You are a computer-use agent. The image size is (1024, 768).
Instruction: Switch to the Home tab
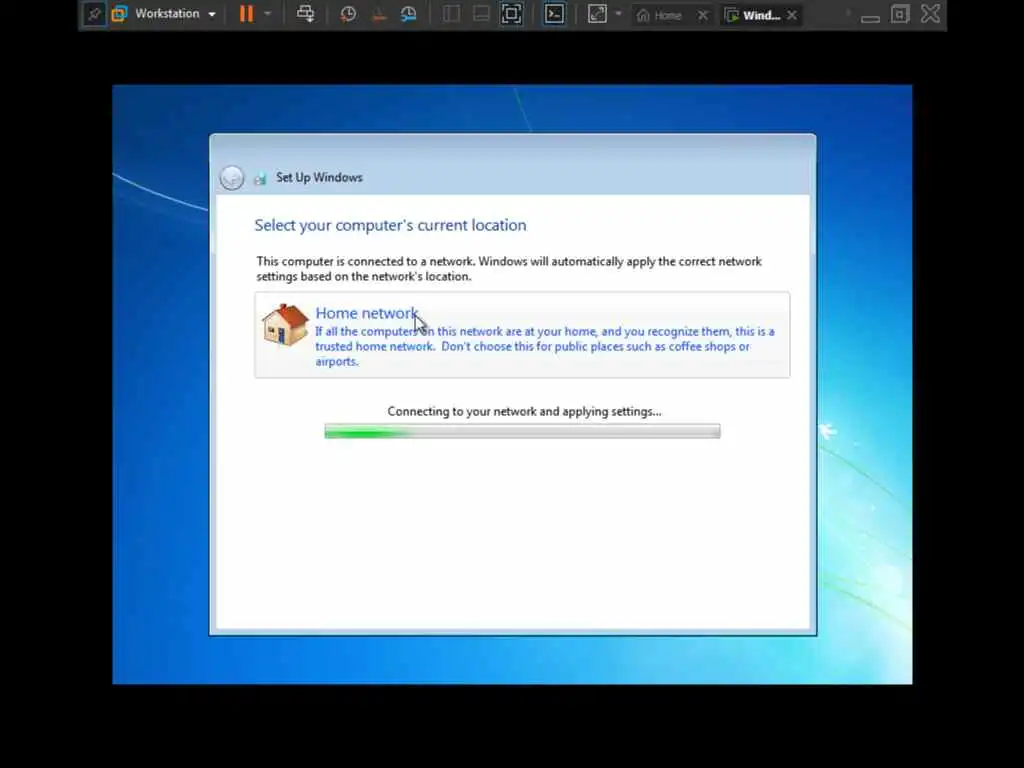[x=660, y=15]
